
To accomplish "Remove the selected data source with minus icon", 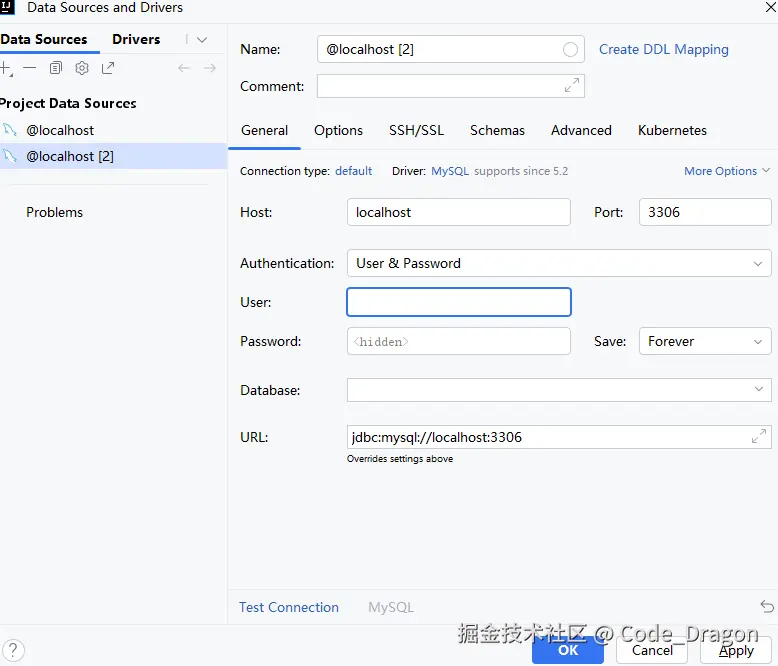I will click(30, 68).
